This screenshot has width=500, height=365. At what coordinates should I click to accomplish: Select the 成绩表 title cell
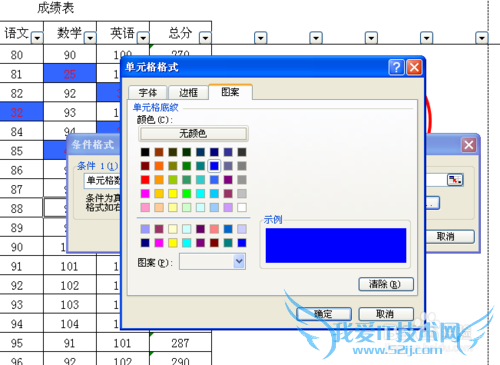point(55,8)
